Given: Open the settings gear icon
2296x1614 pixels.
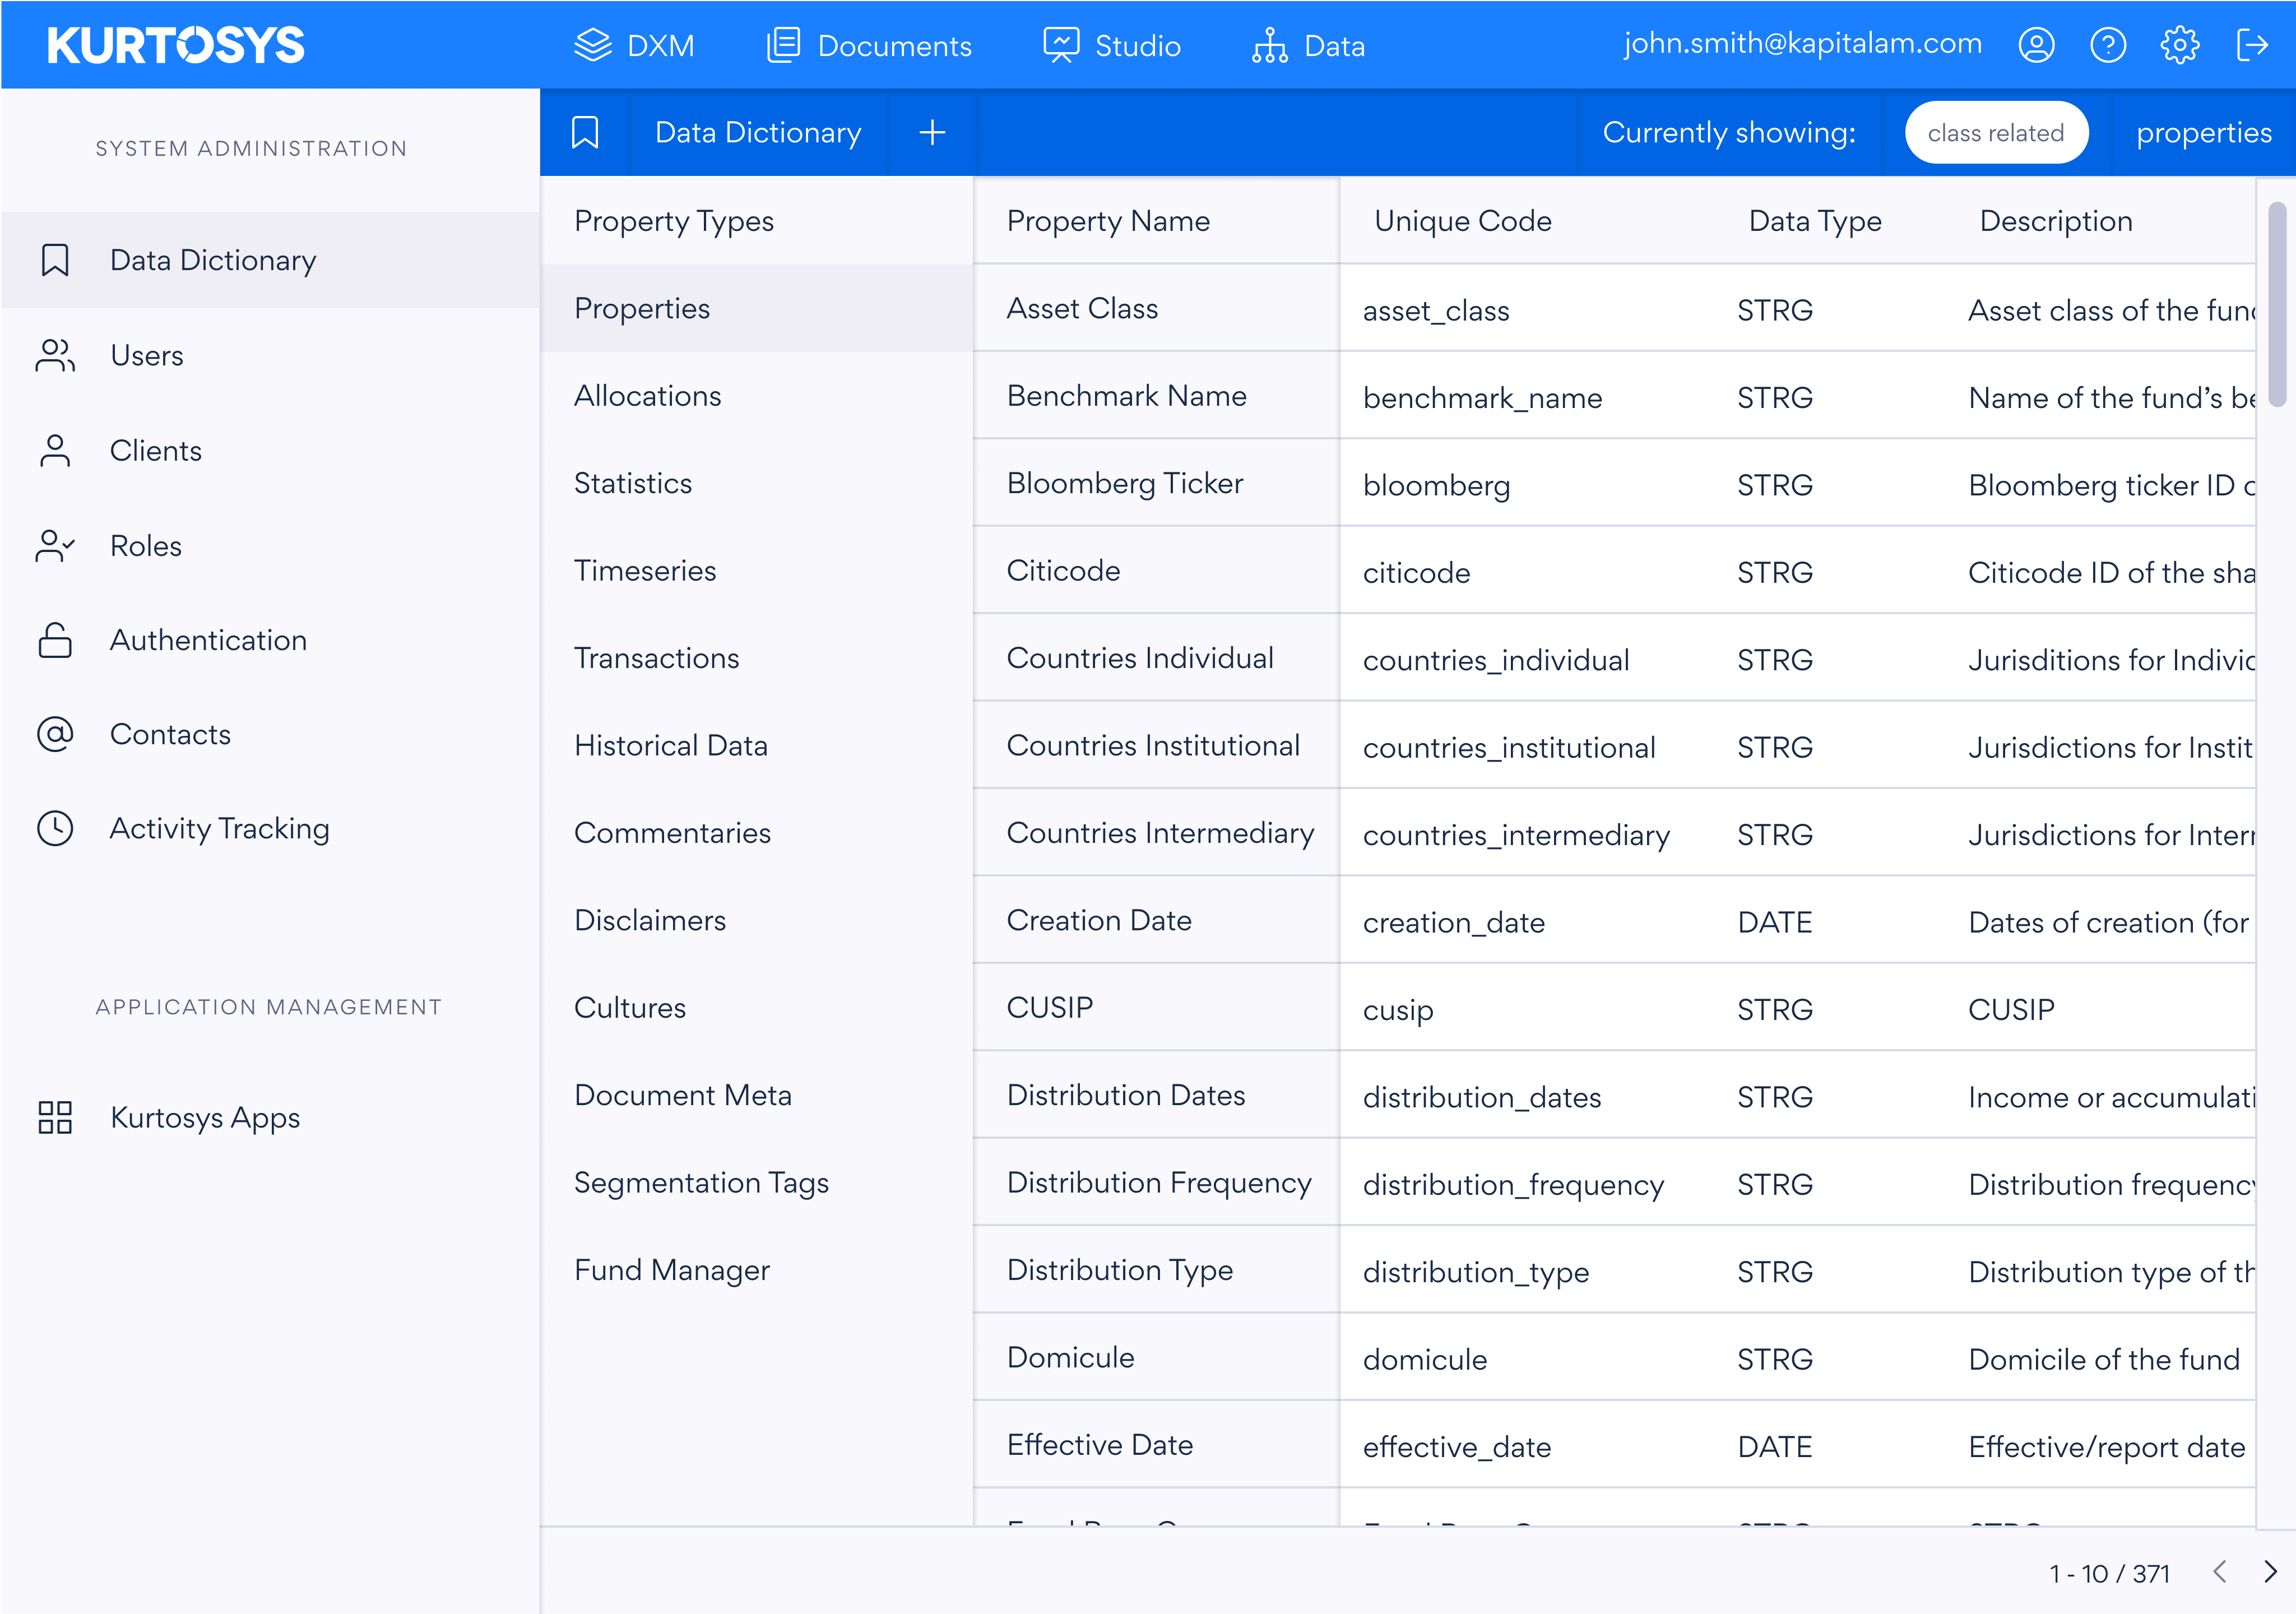Looking at the screenshot, I should click(x=2180, y=45).
